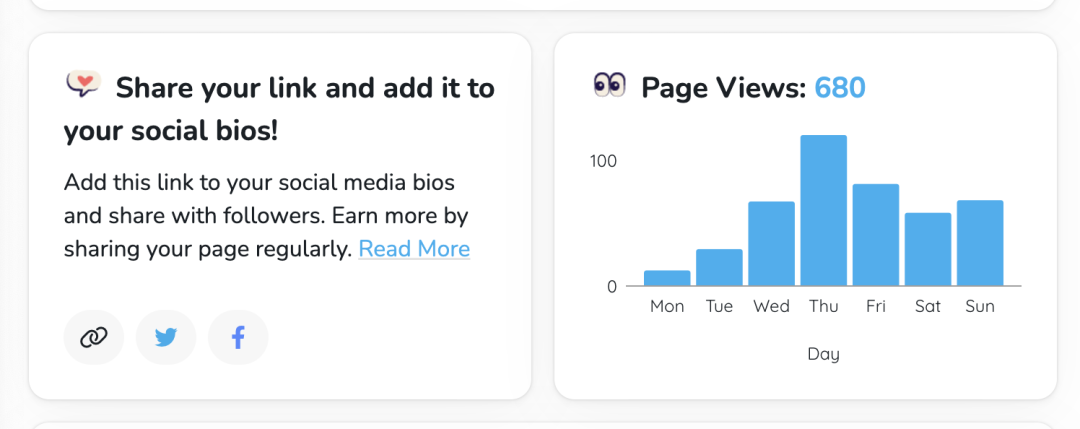Select the Friday bar in chart
The height and width of the screenshot is (429, 1080).
pos(875,235)
